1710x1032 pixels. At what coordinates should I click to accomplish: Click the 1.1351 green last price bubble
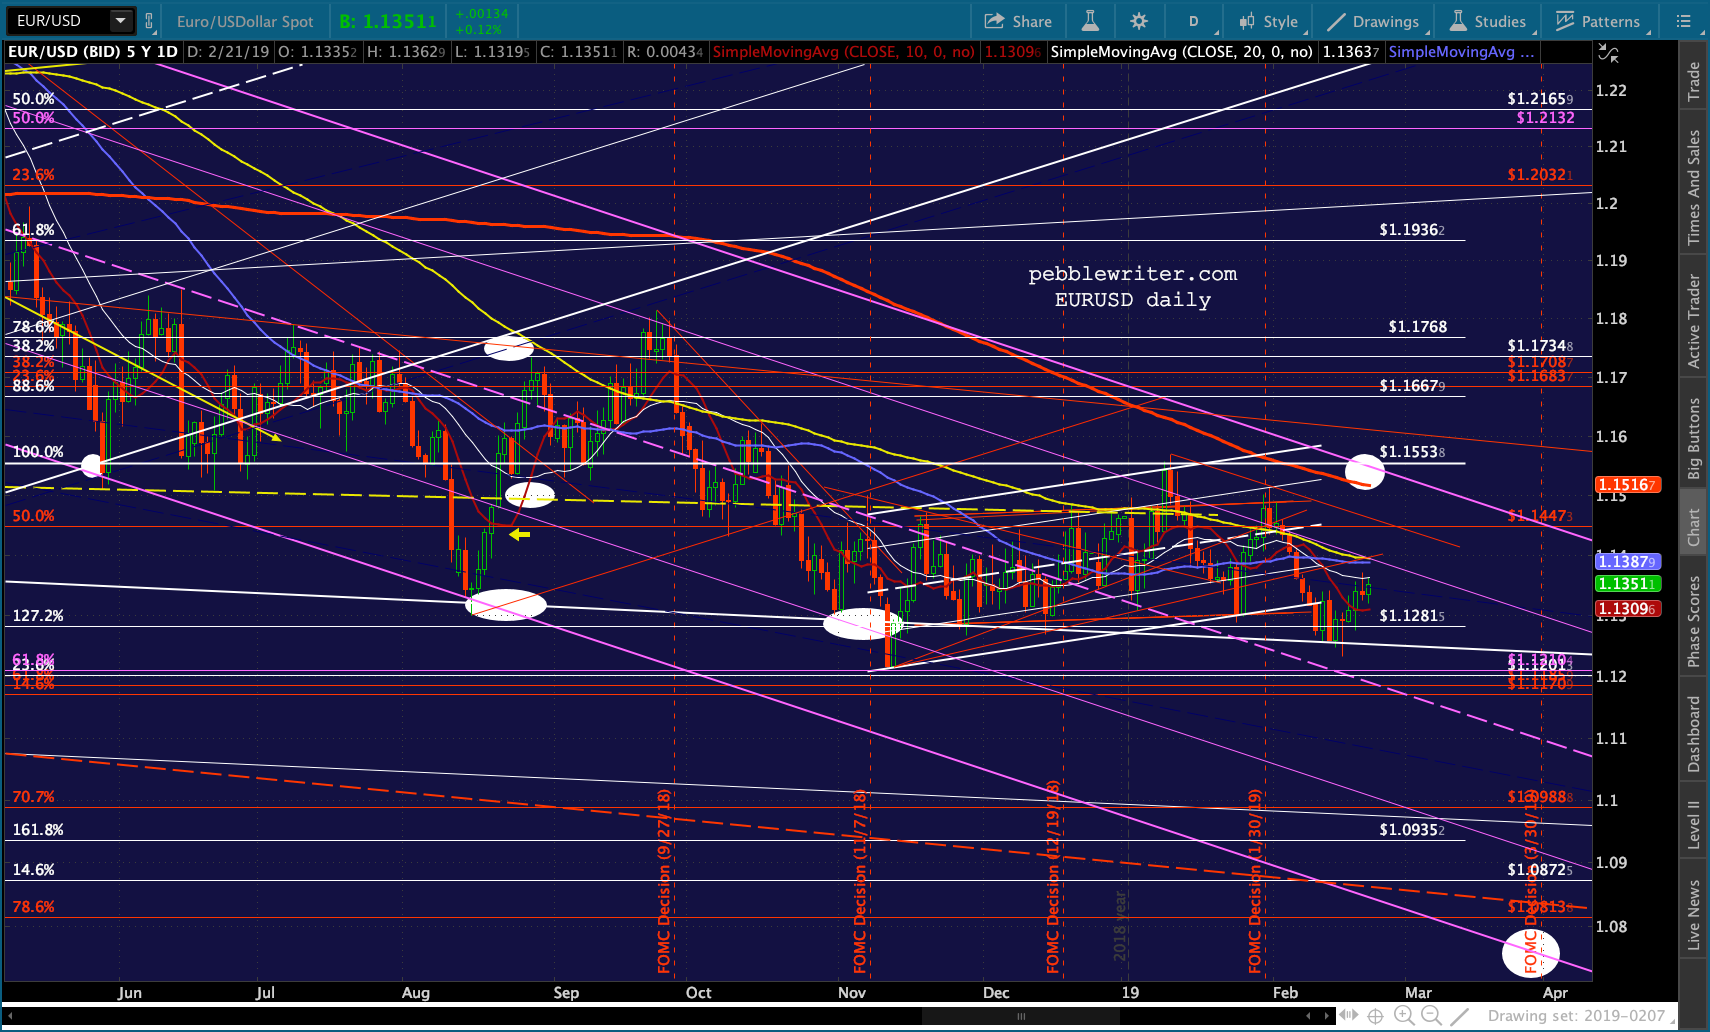point(1628,584)
